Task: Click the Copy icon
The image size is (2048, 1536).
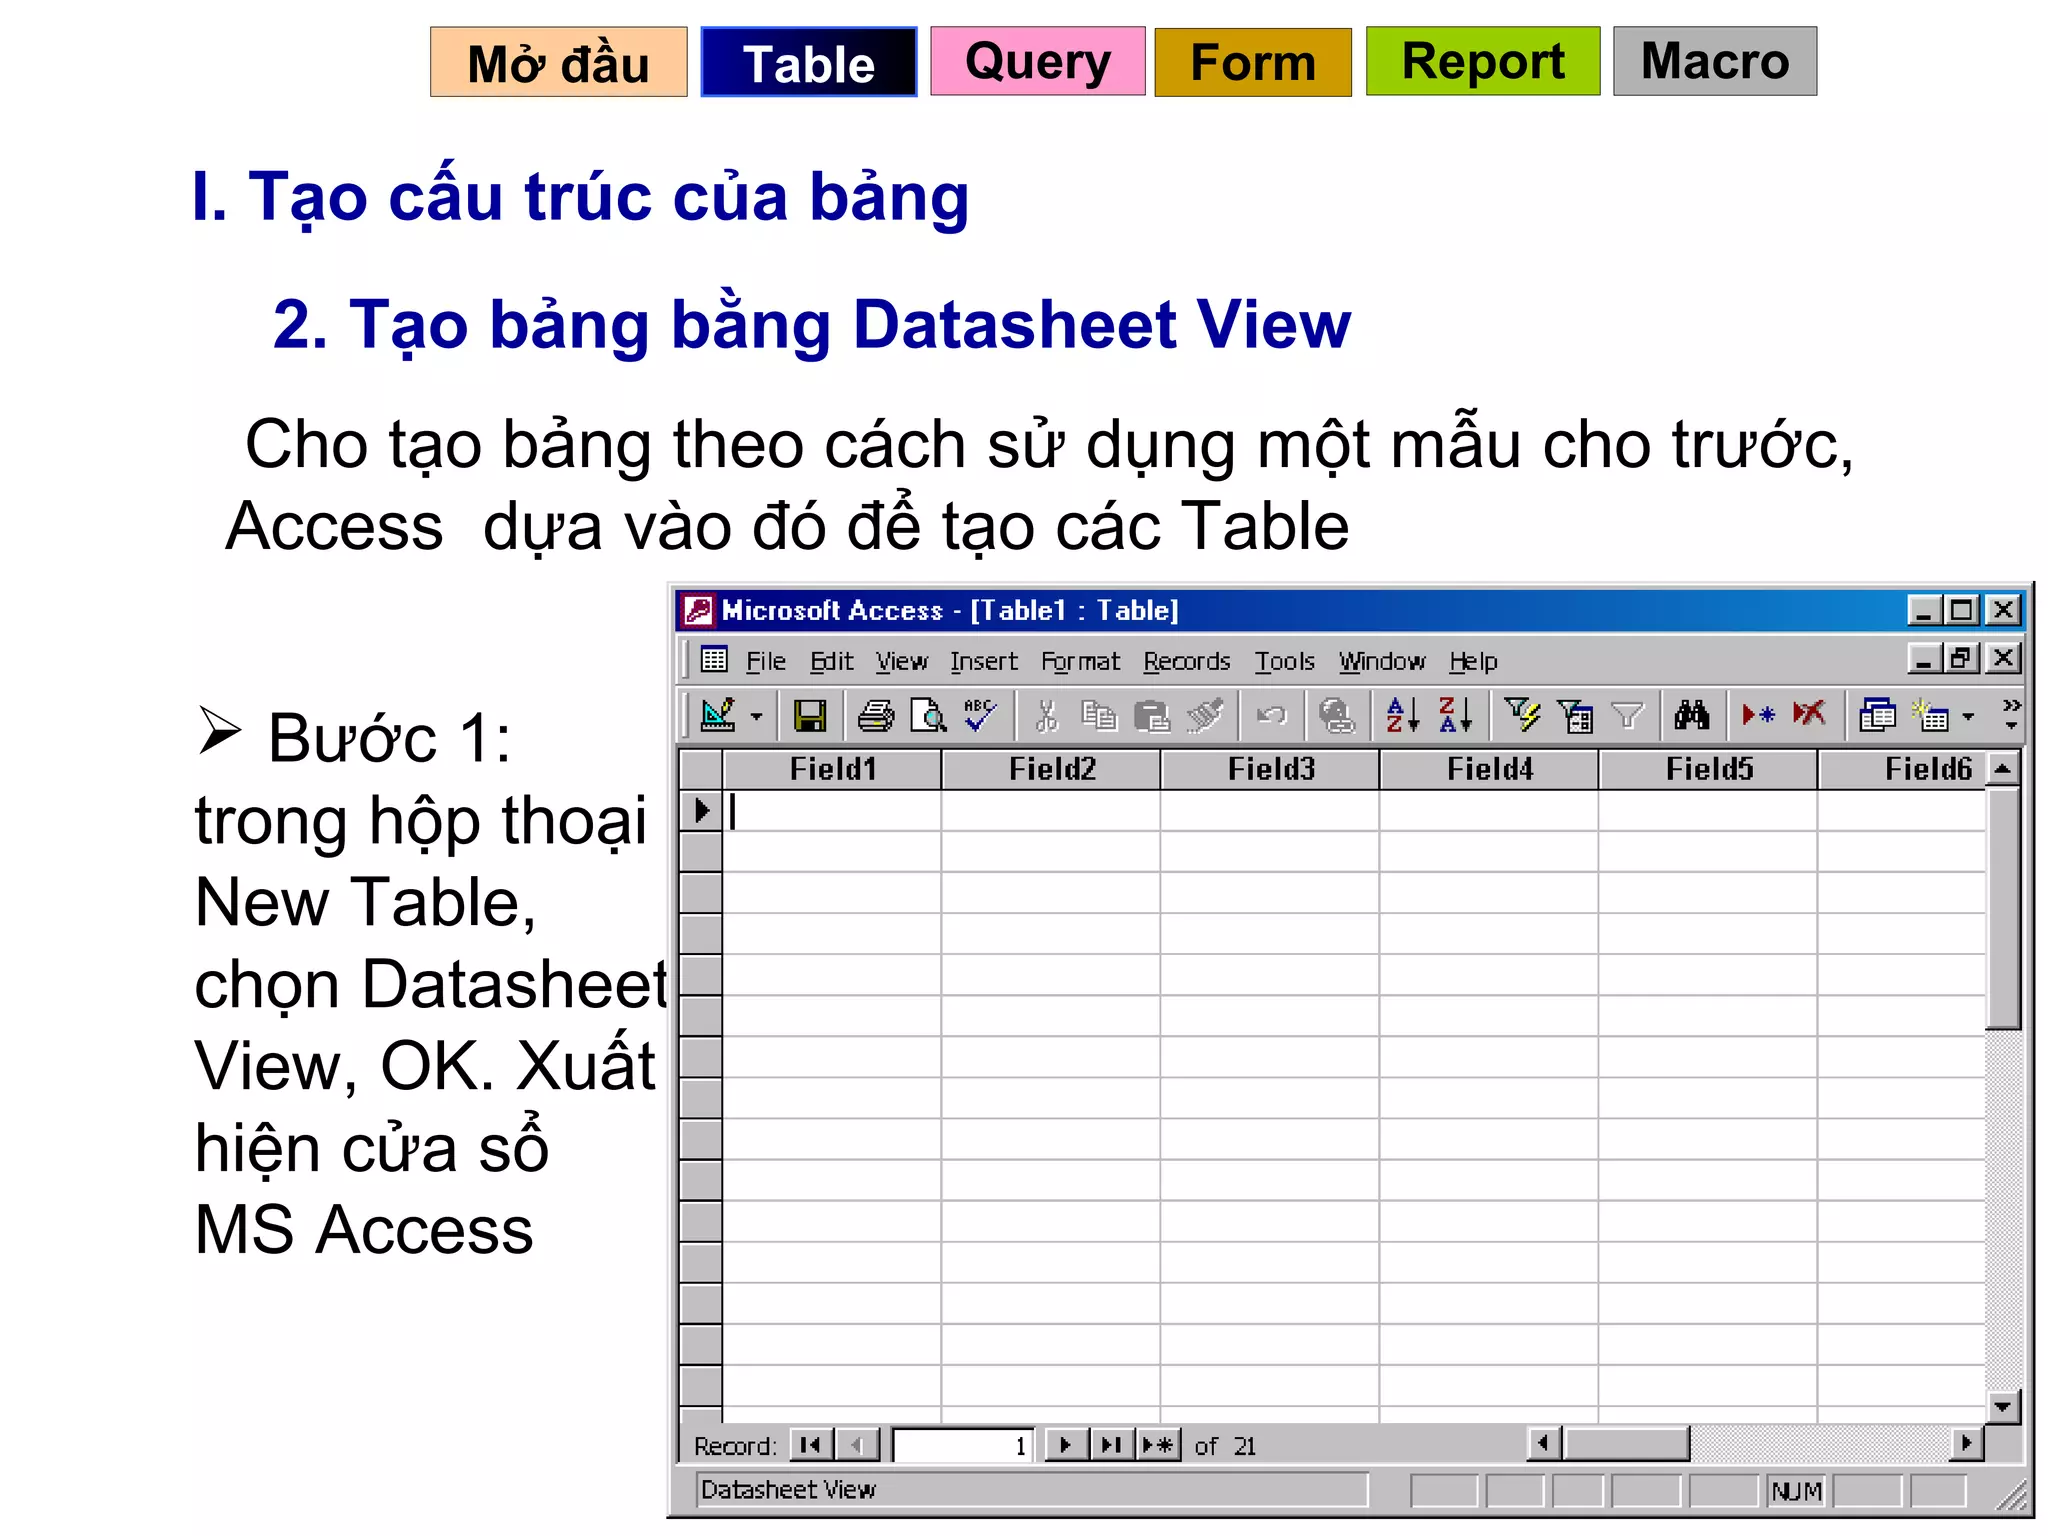Action: (1099, 715)
